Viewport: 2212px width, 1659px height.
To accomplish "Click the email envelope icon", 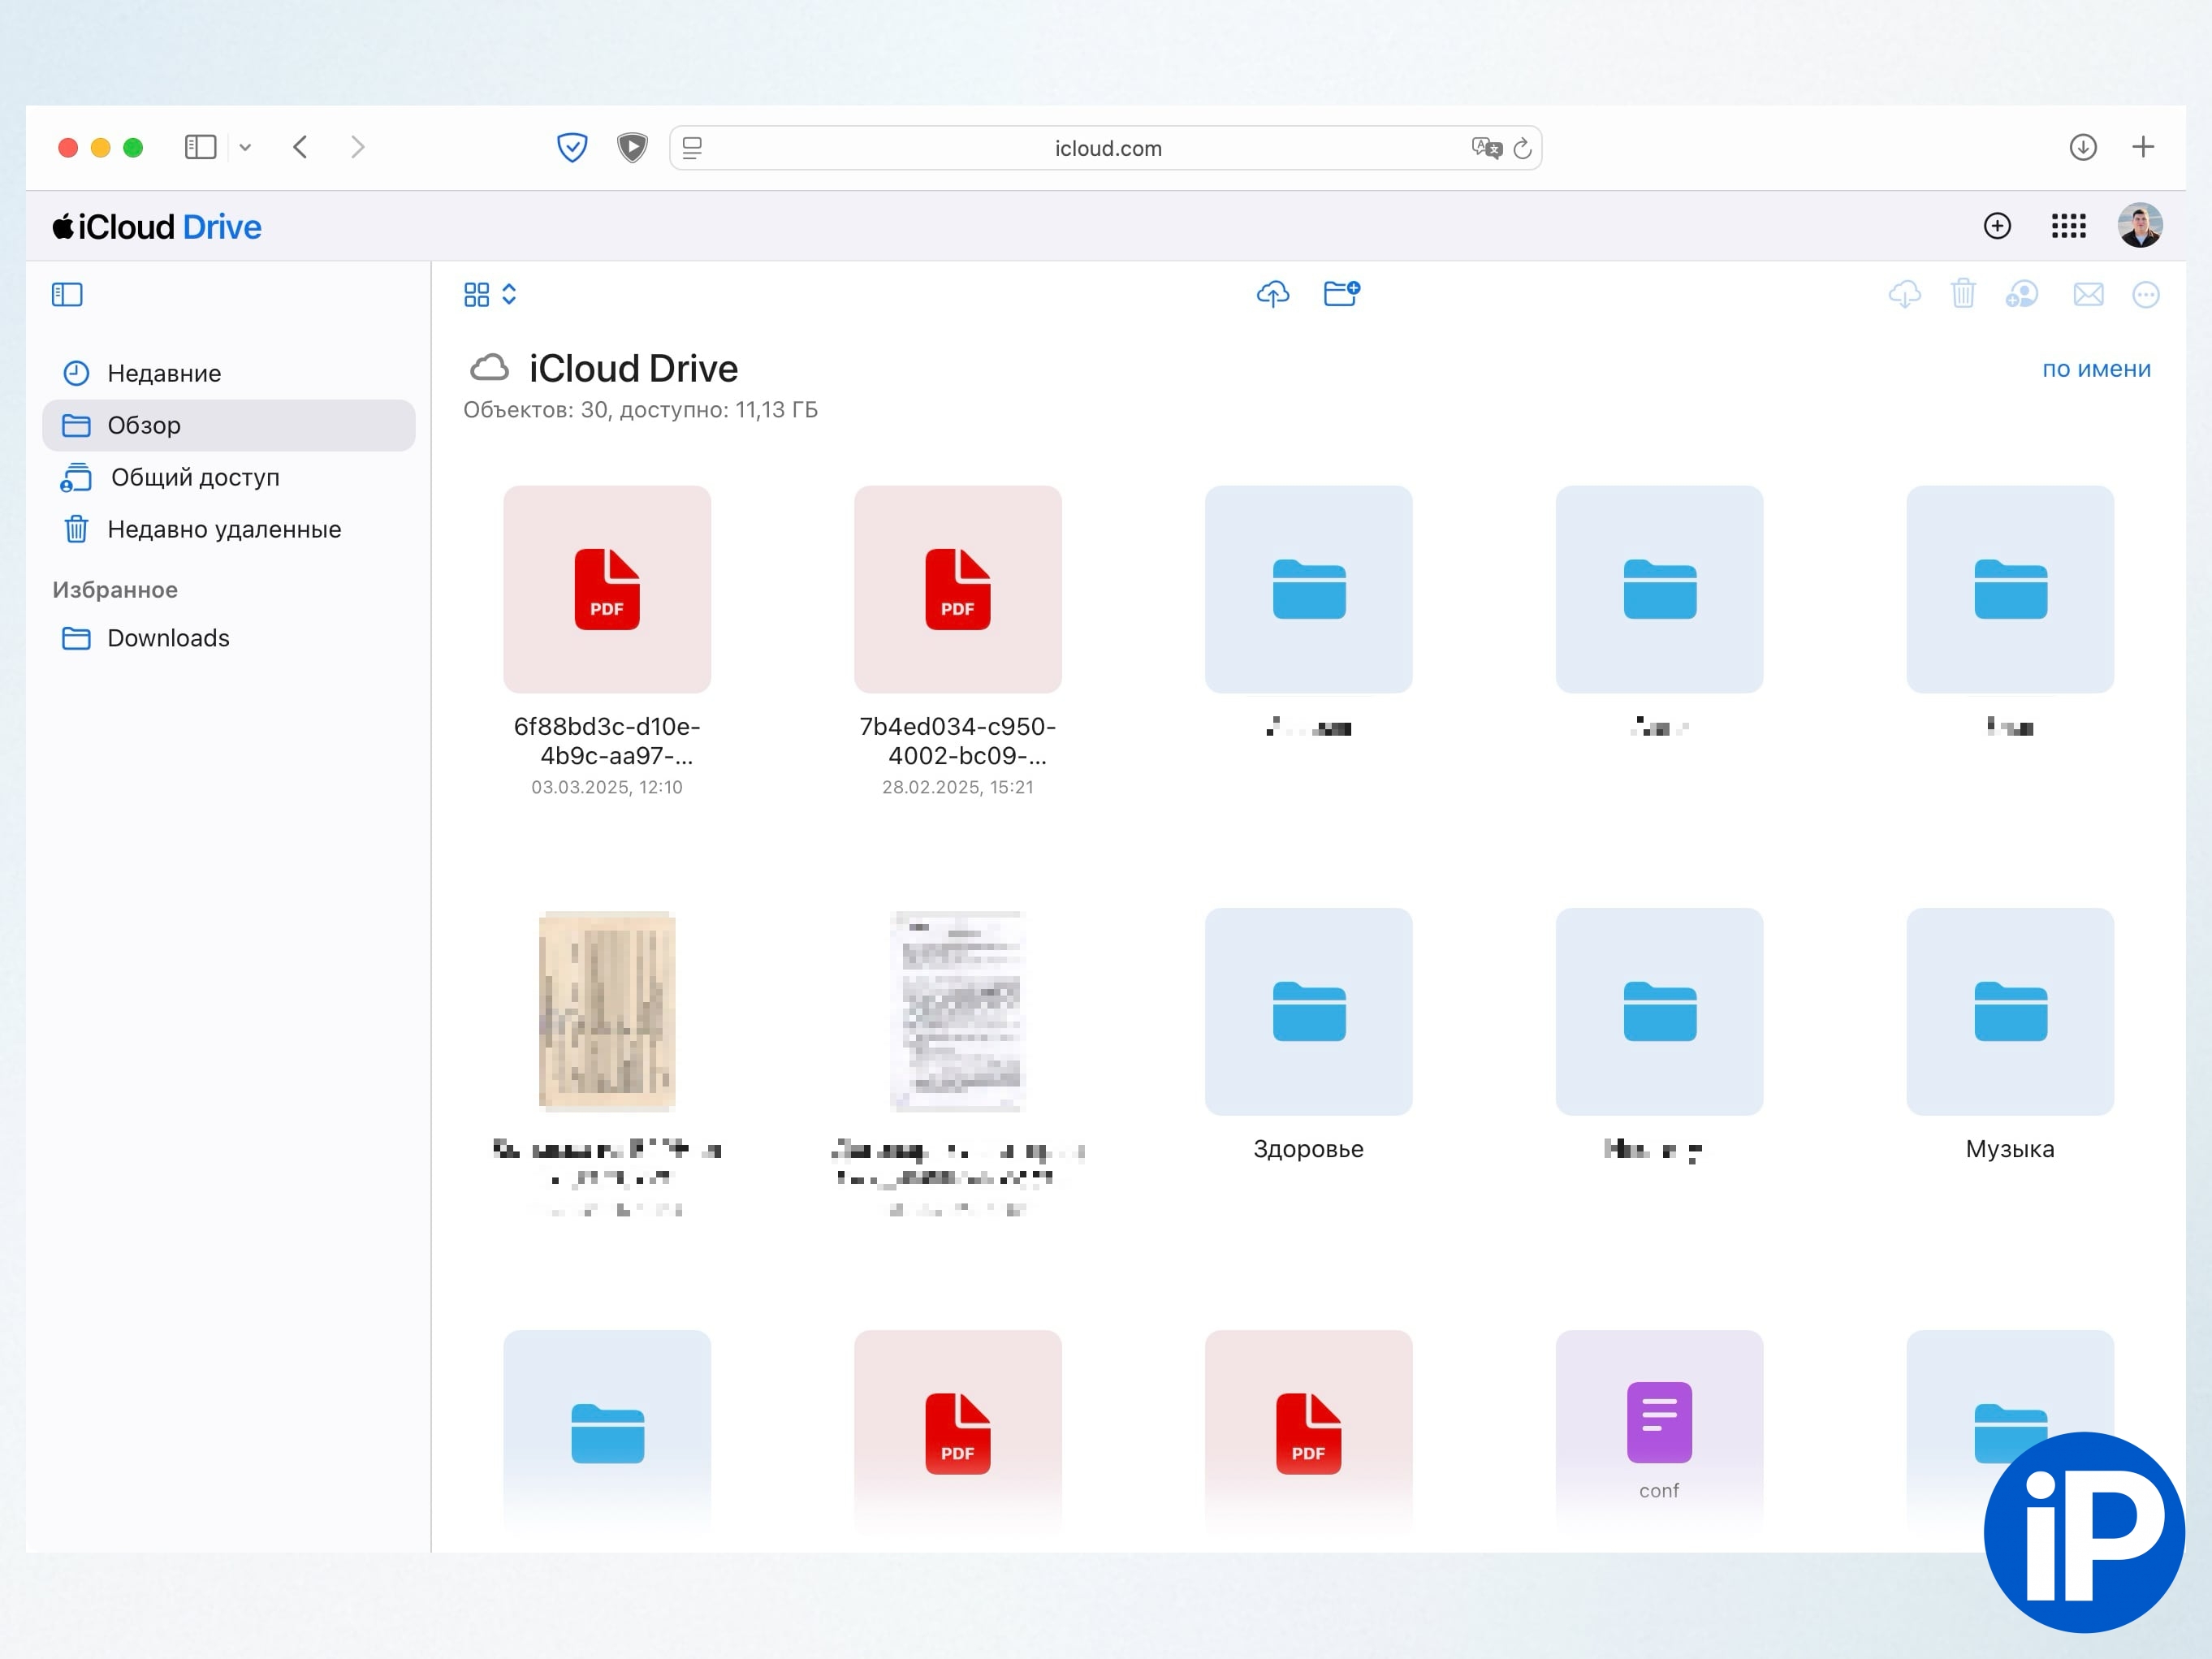I will point(2088,294).
